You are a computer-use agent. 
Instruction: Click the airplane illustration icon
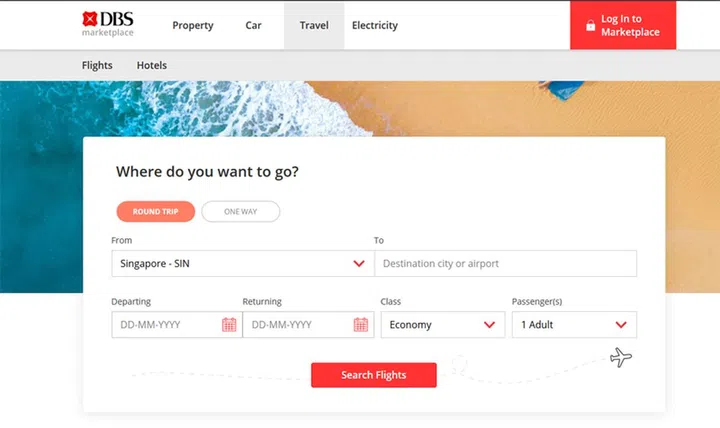click(x=621, y=357)
